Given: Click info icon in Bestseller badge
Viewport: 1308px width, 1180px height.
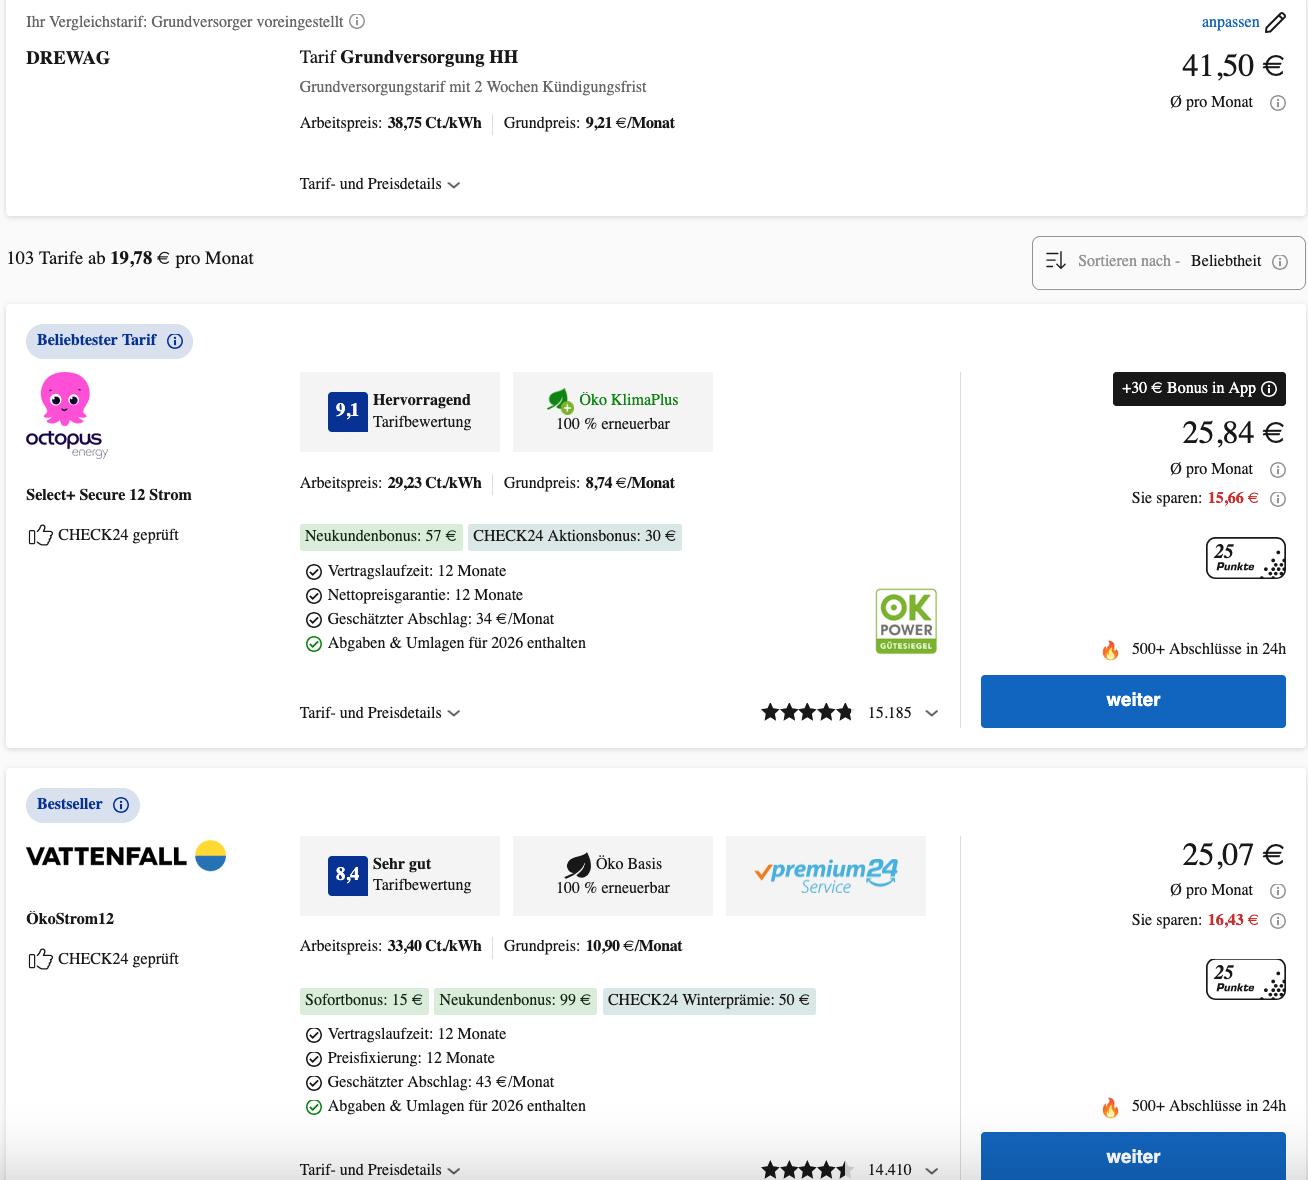Looking at the screenshot, I should (121, 805).
